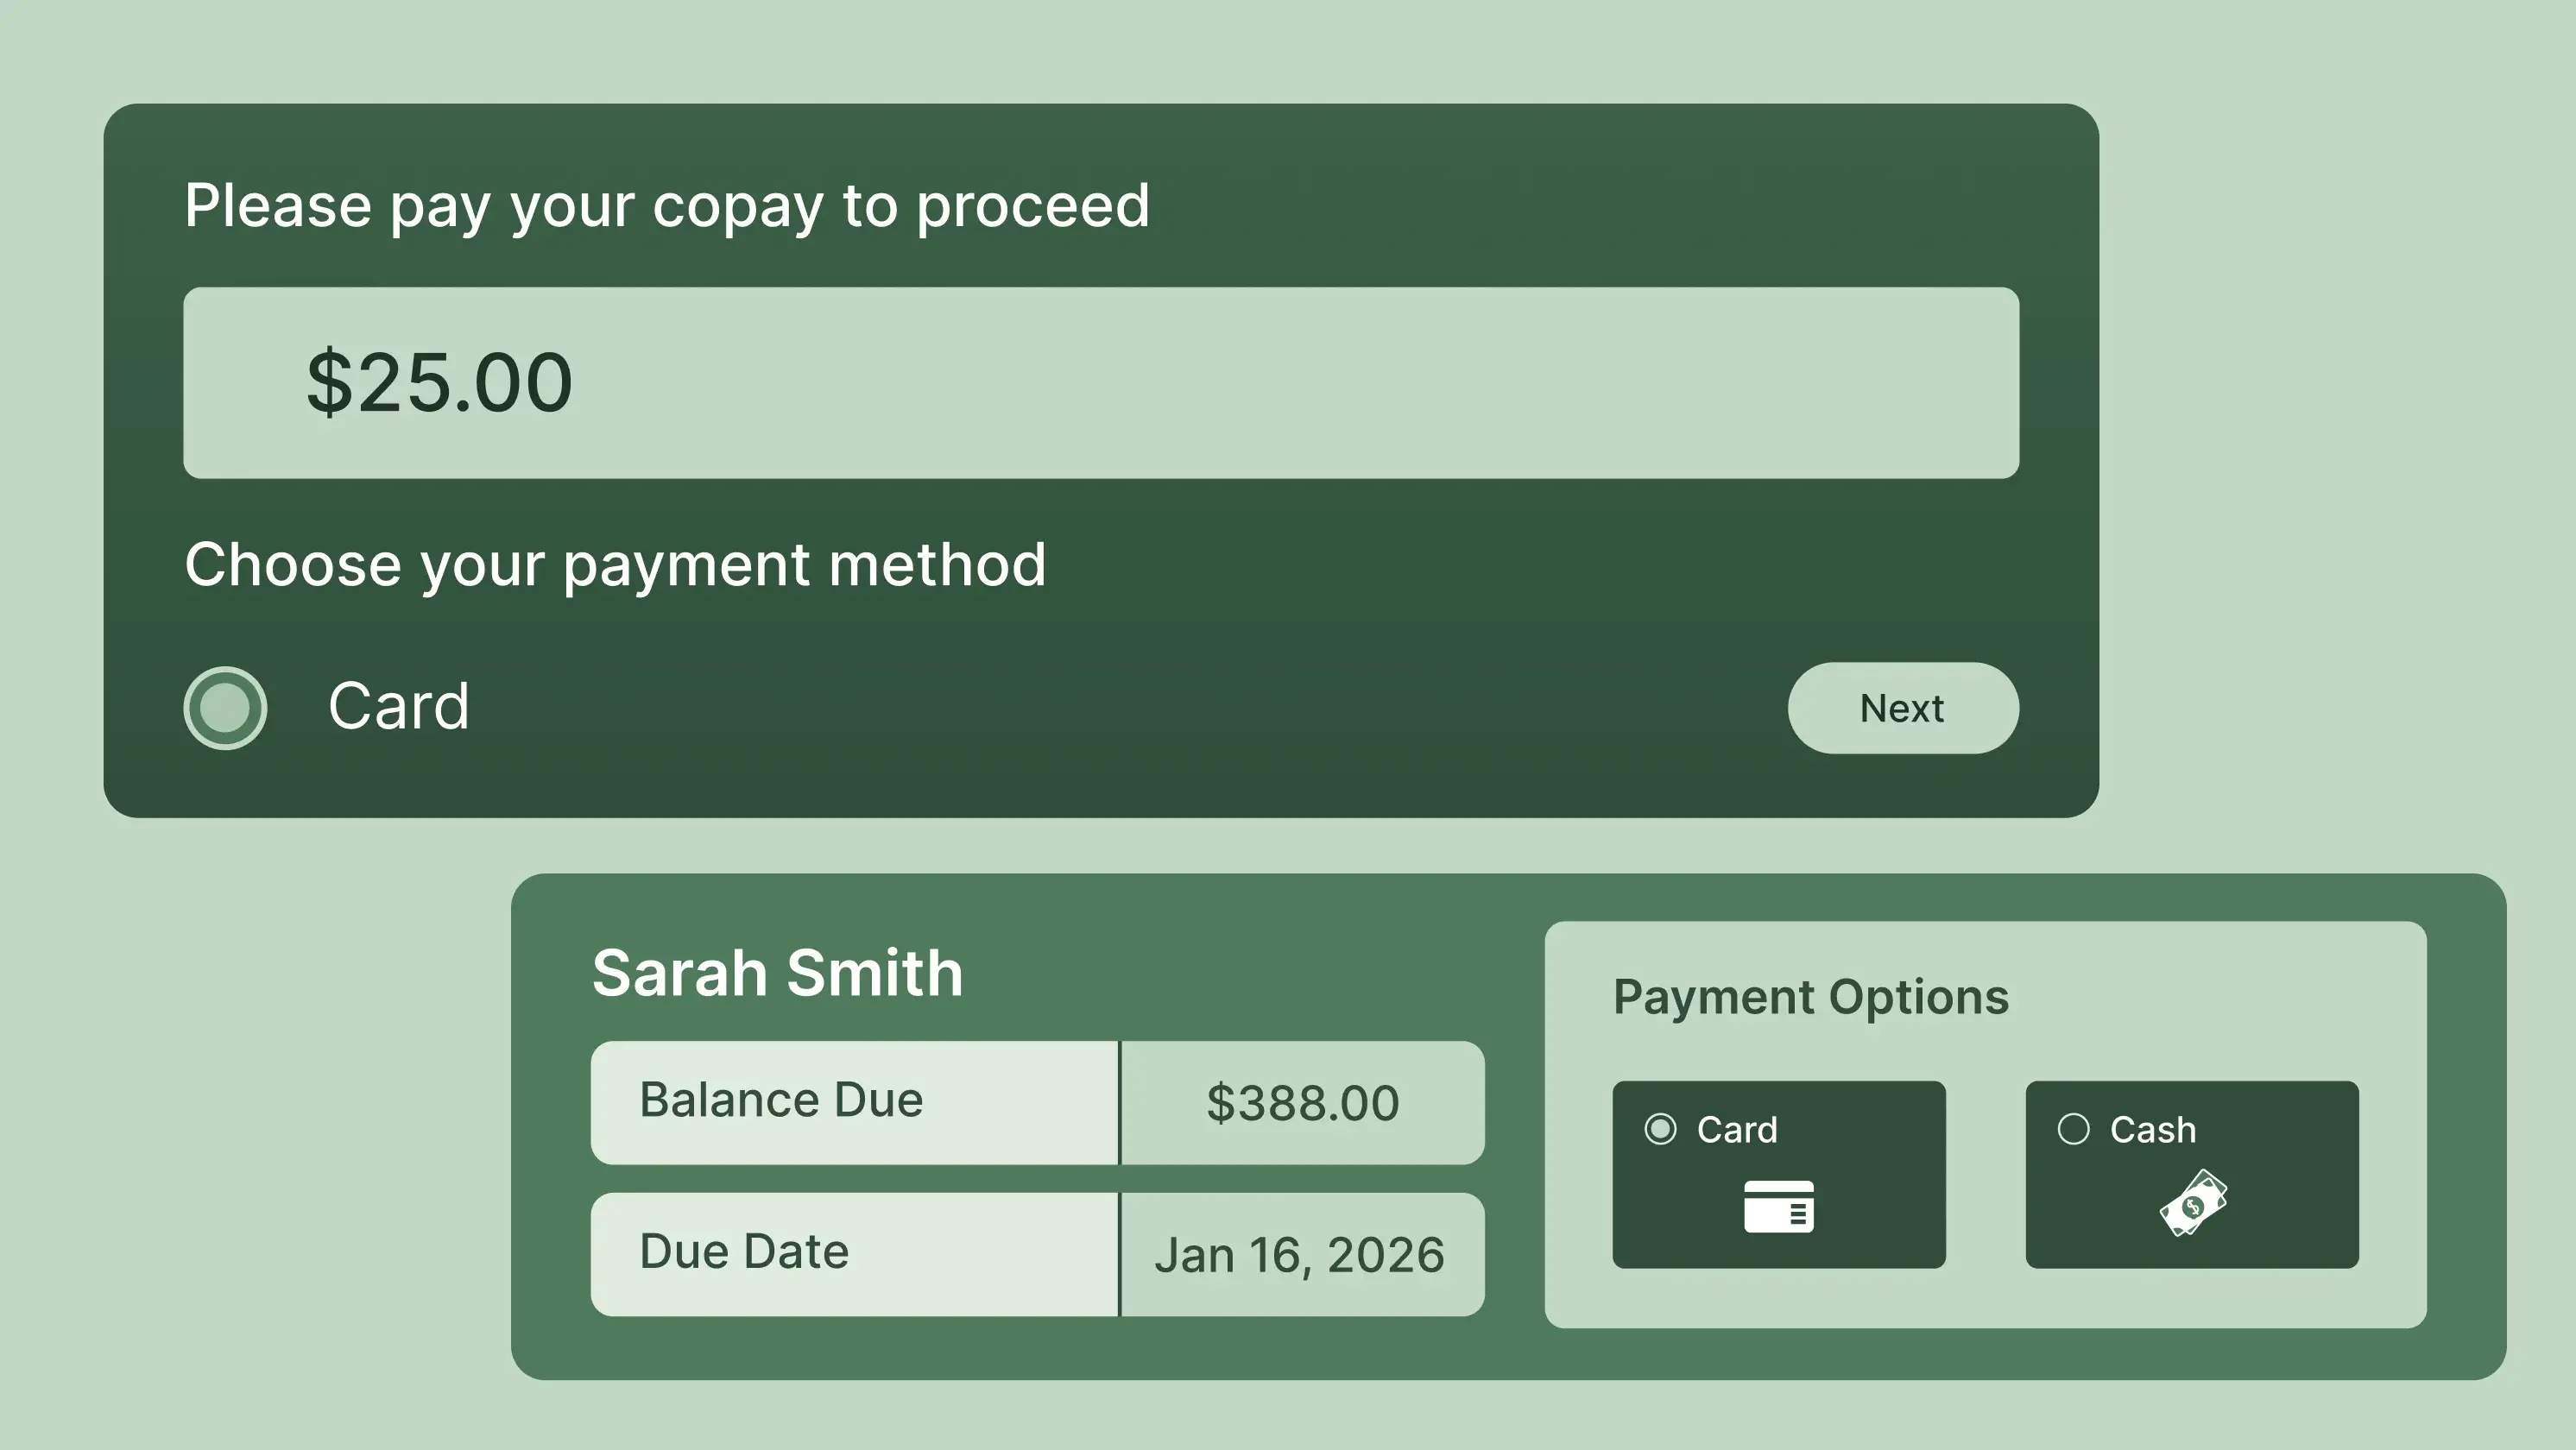Click the credit card icon

[x=1778, y=1206]
